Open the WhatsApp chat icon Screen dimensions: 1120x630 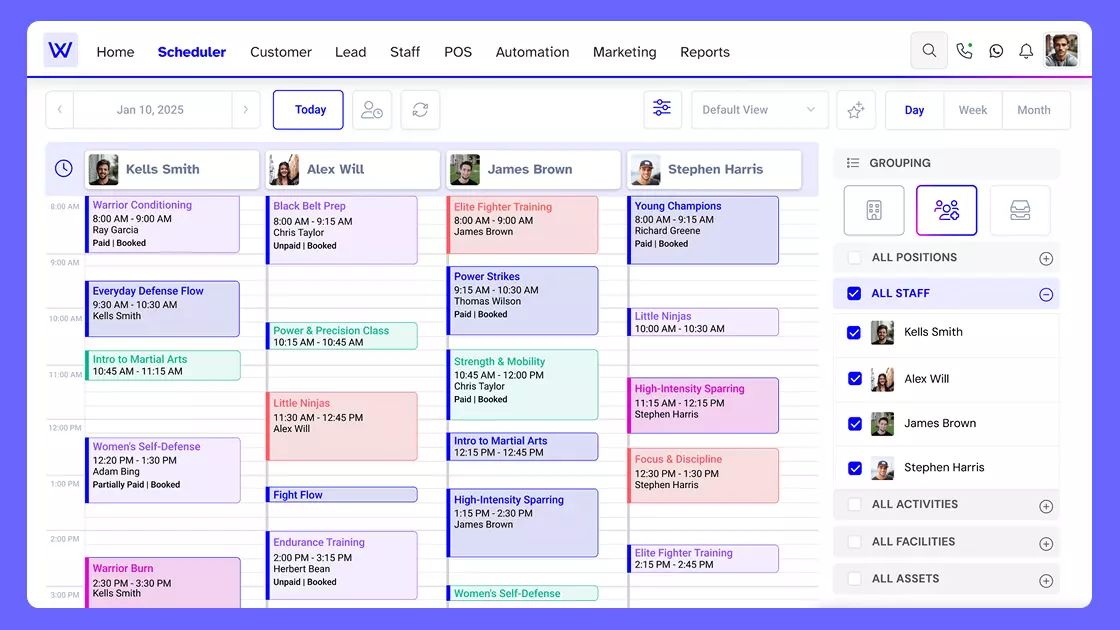coord(996,51)
